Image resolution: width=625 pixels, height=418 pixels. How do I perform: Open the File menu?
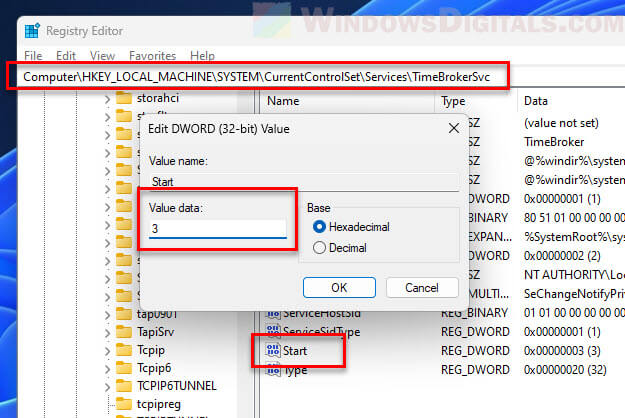point(33,56)
